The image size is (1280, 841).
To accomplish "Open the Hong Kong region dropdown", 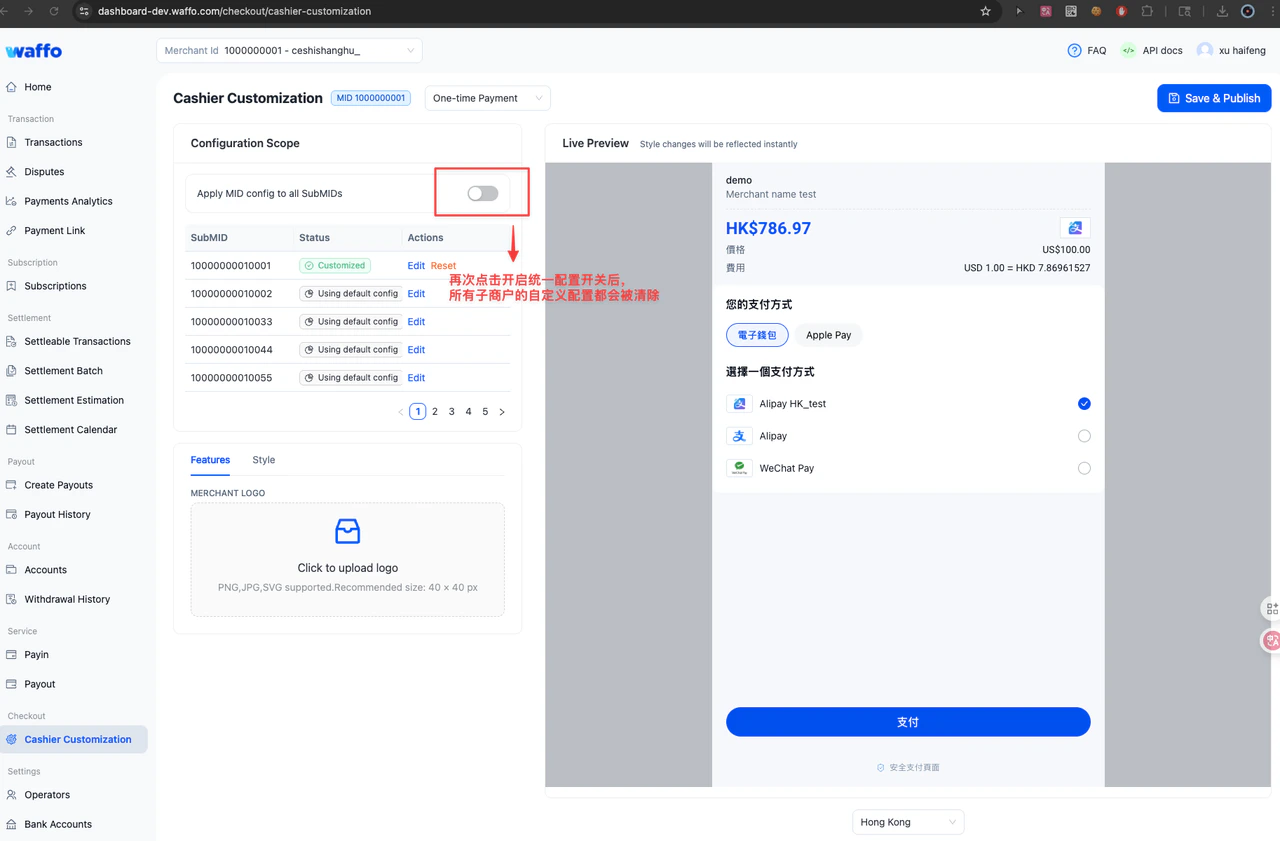I will tap(908, 822).
